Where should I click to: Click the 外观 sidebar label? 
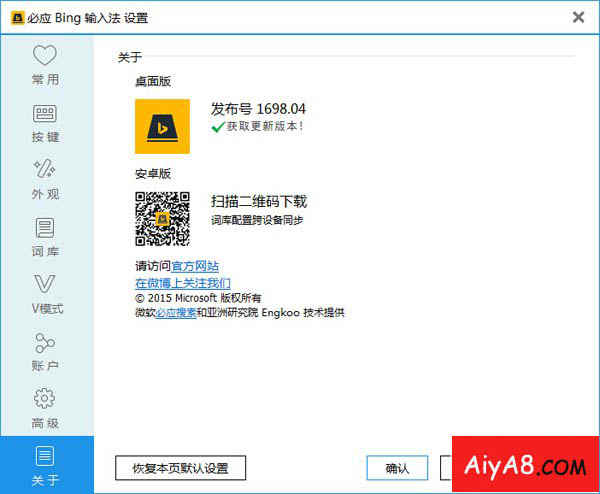46,194
